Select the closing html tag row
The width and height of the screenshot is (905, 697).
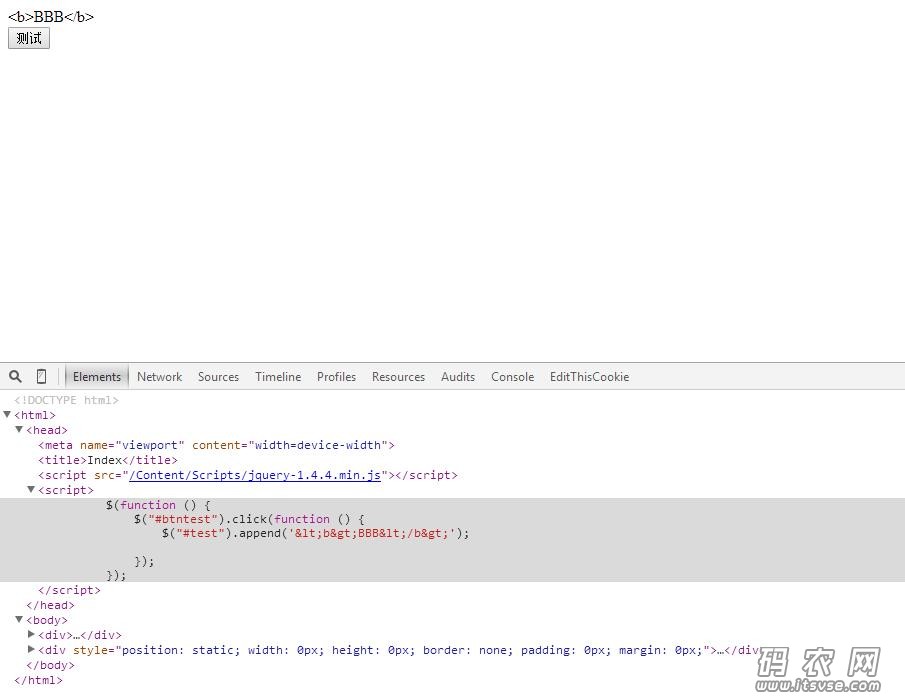pos(38,680)
